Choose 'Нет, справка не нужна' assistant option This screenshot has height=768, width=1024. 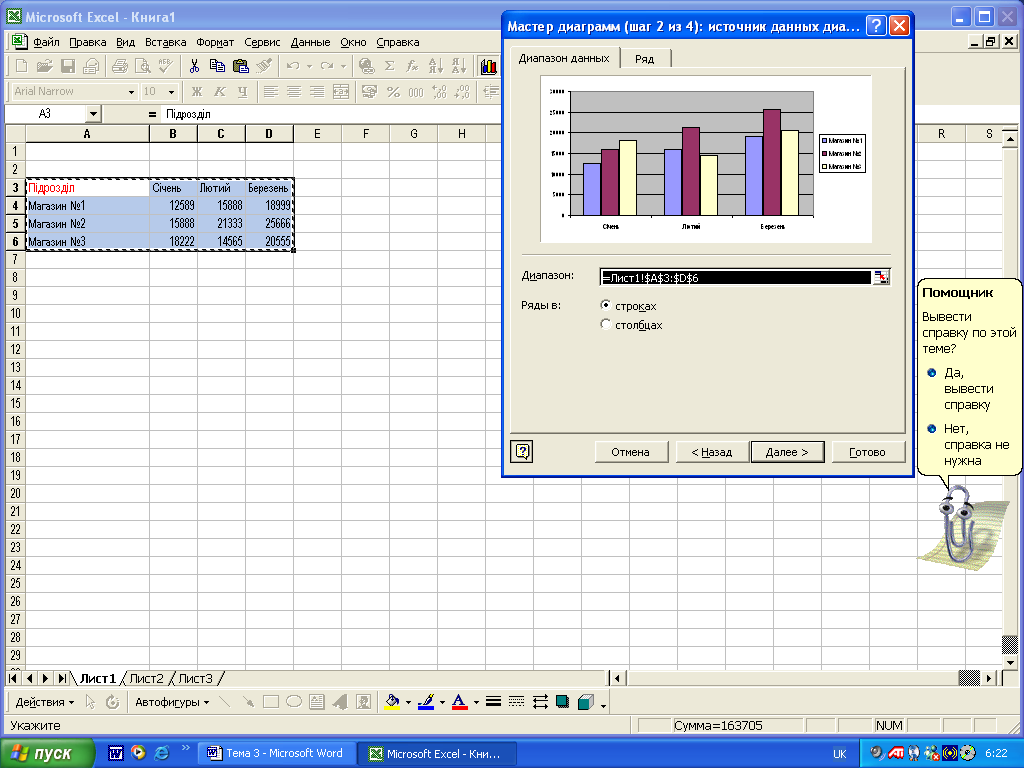point(968,445)
